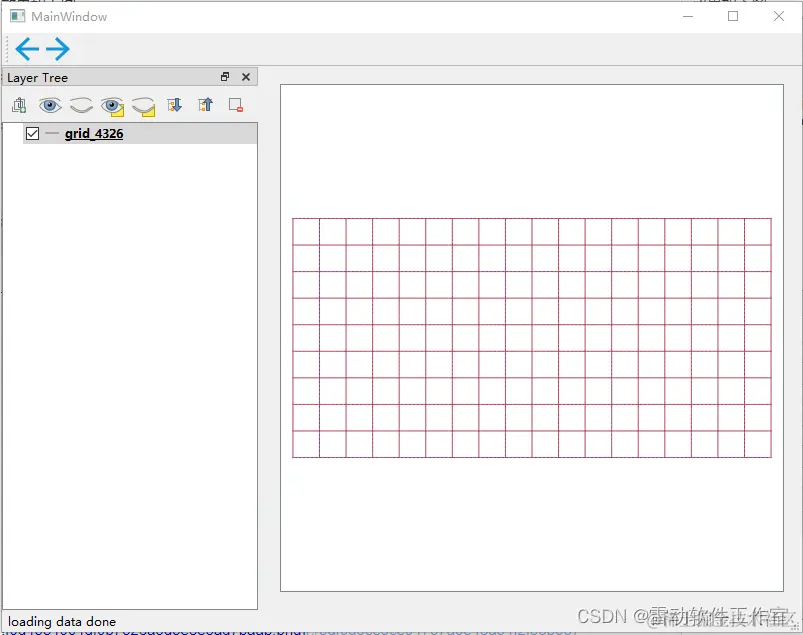
Task: Show all layers using the open eye icon
Action: coord(50,105)
